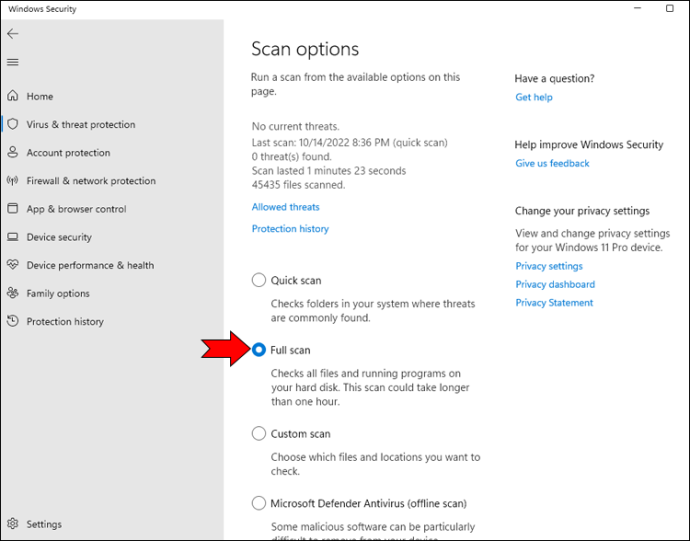
Task: Open Family options section
Action: [x=58, y=294]
